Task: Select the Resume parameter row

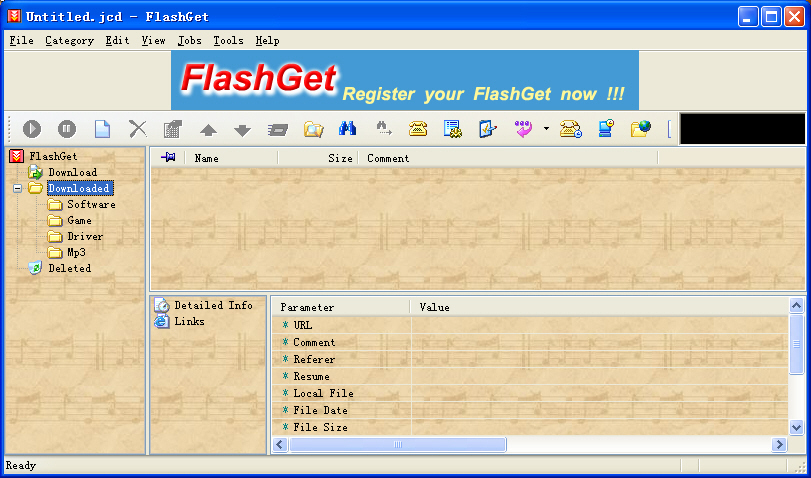Action: pyautogui.click(x=531, y=376)
